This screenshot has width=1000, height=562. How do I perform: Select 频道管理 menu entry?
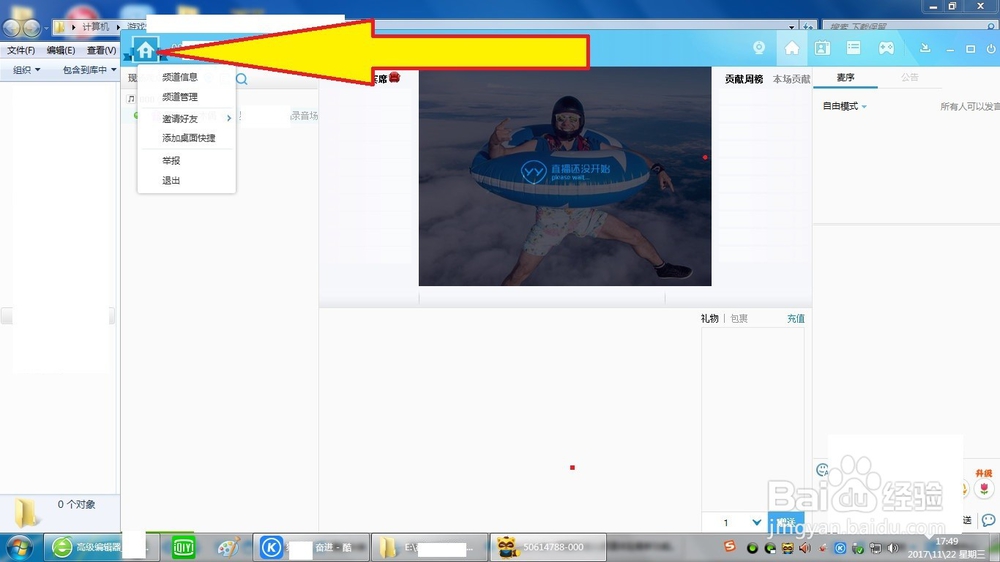[x=180, y=97]
